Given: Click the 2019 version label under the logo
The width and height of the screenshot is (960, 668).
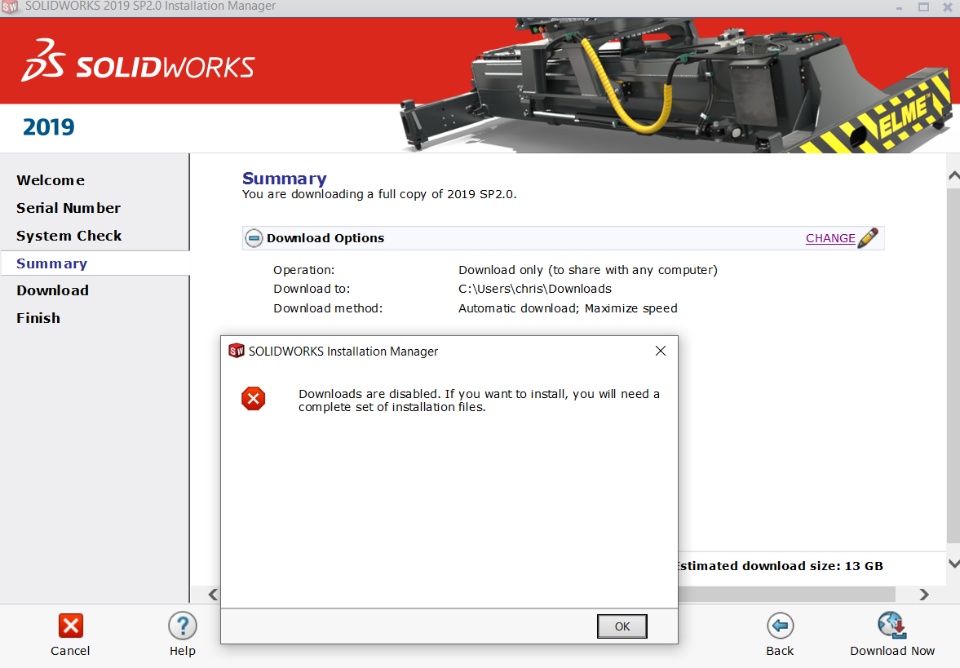Looking at the screenshot, I should point(48,127).
